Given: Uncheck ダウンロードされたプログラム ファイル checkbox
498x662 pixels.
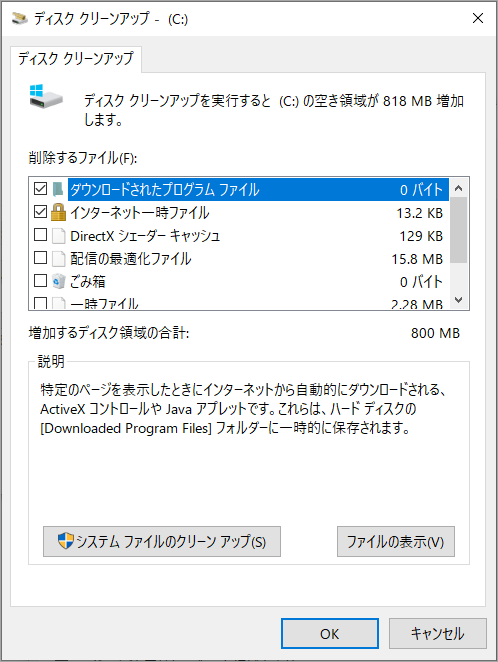Looking at the screenshot, I should point(41,189).
